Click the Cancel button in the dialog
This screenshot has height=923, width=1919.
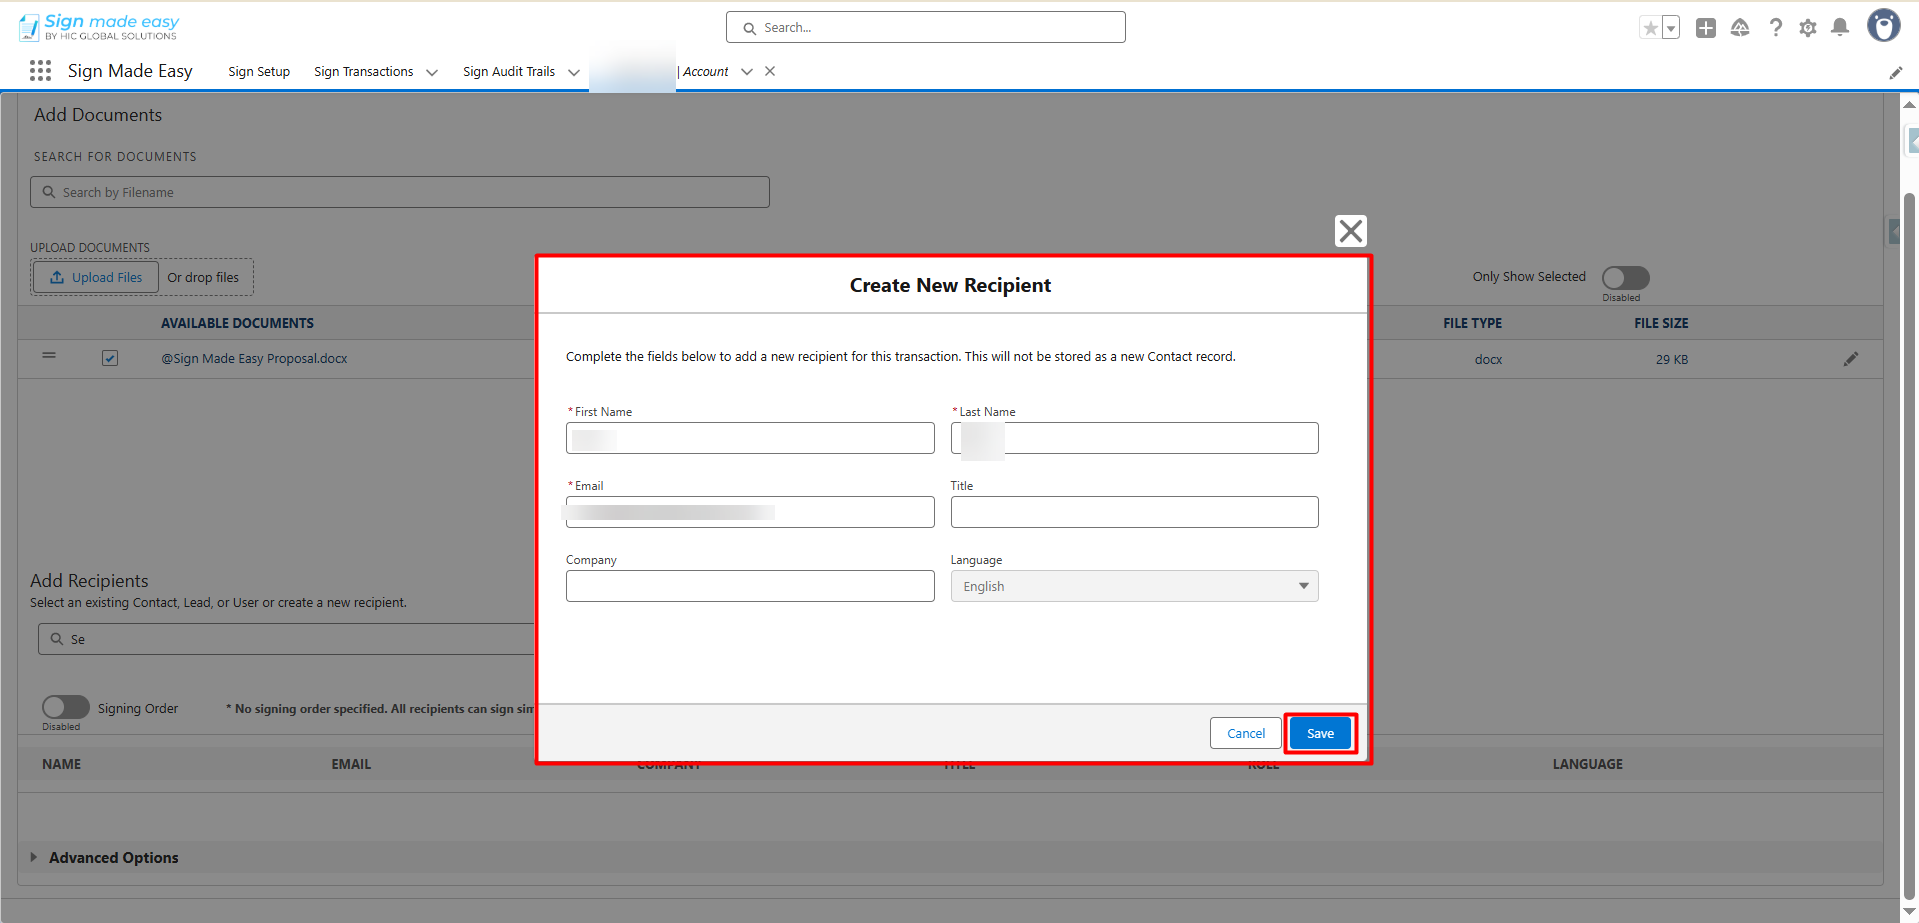click(1245, 733)
